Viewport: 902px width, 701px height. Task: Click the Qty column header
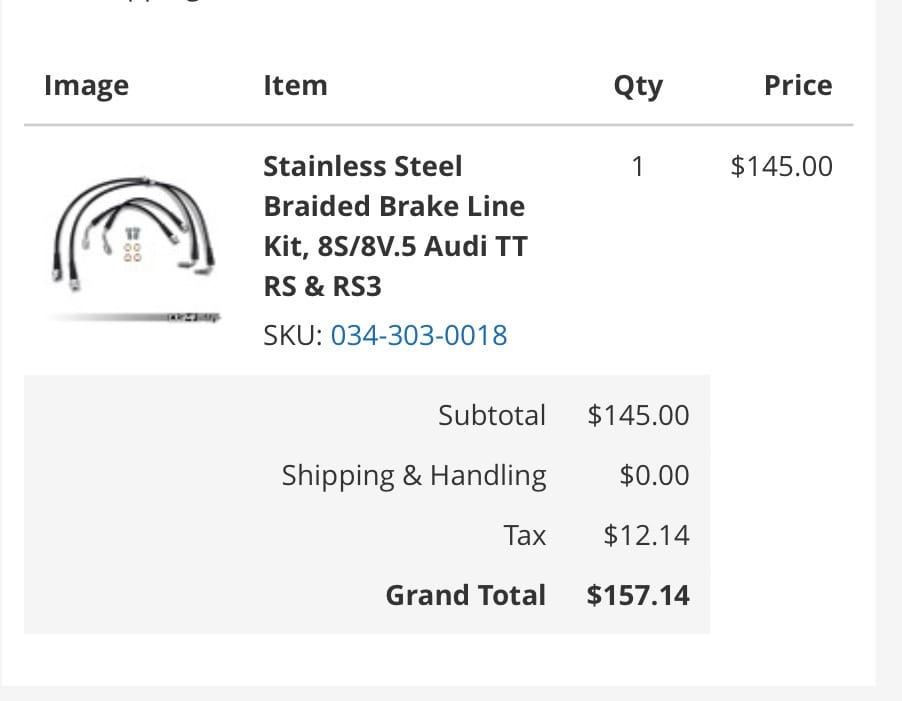pyautogui.click(x=638, y=86)
